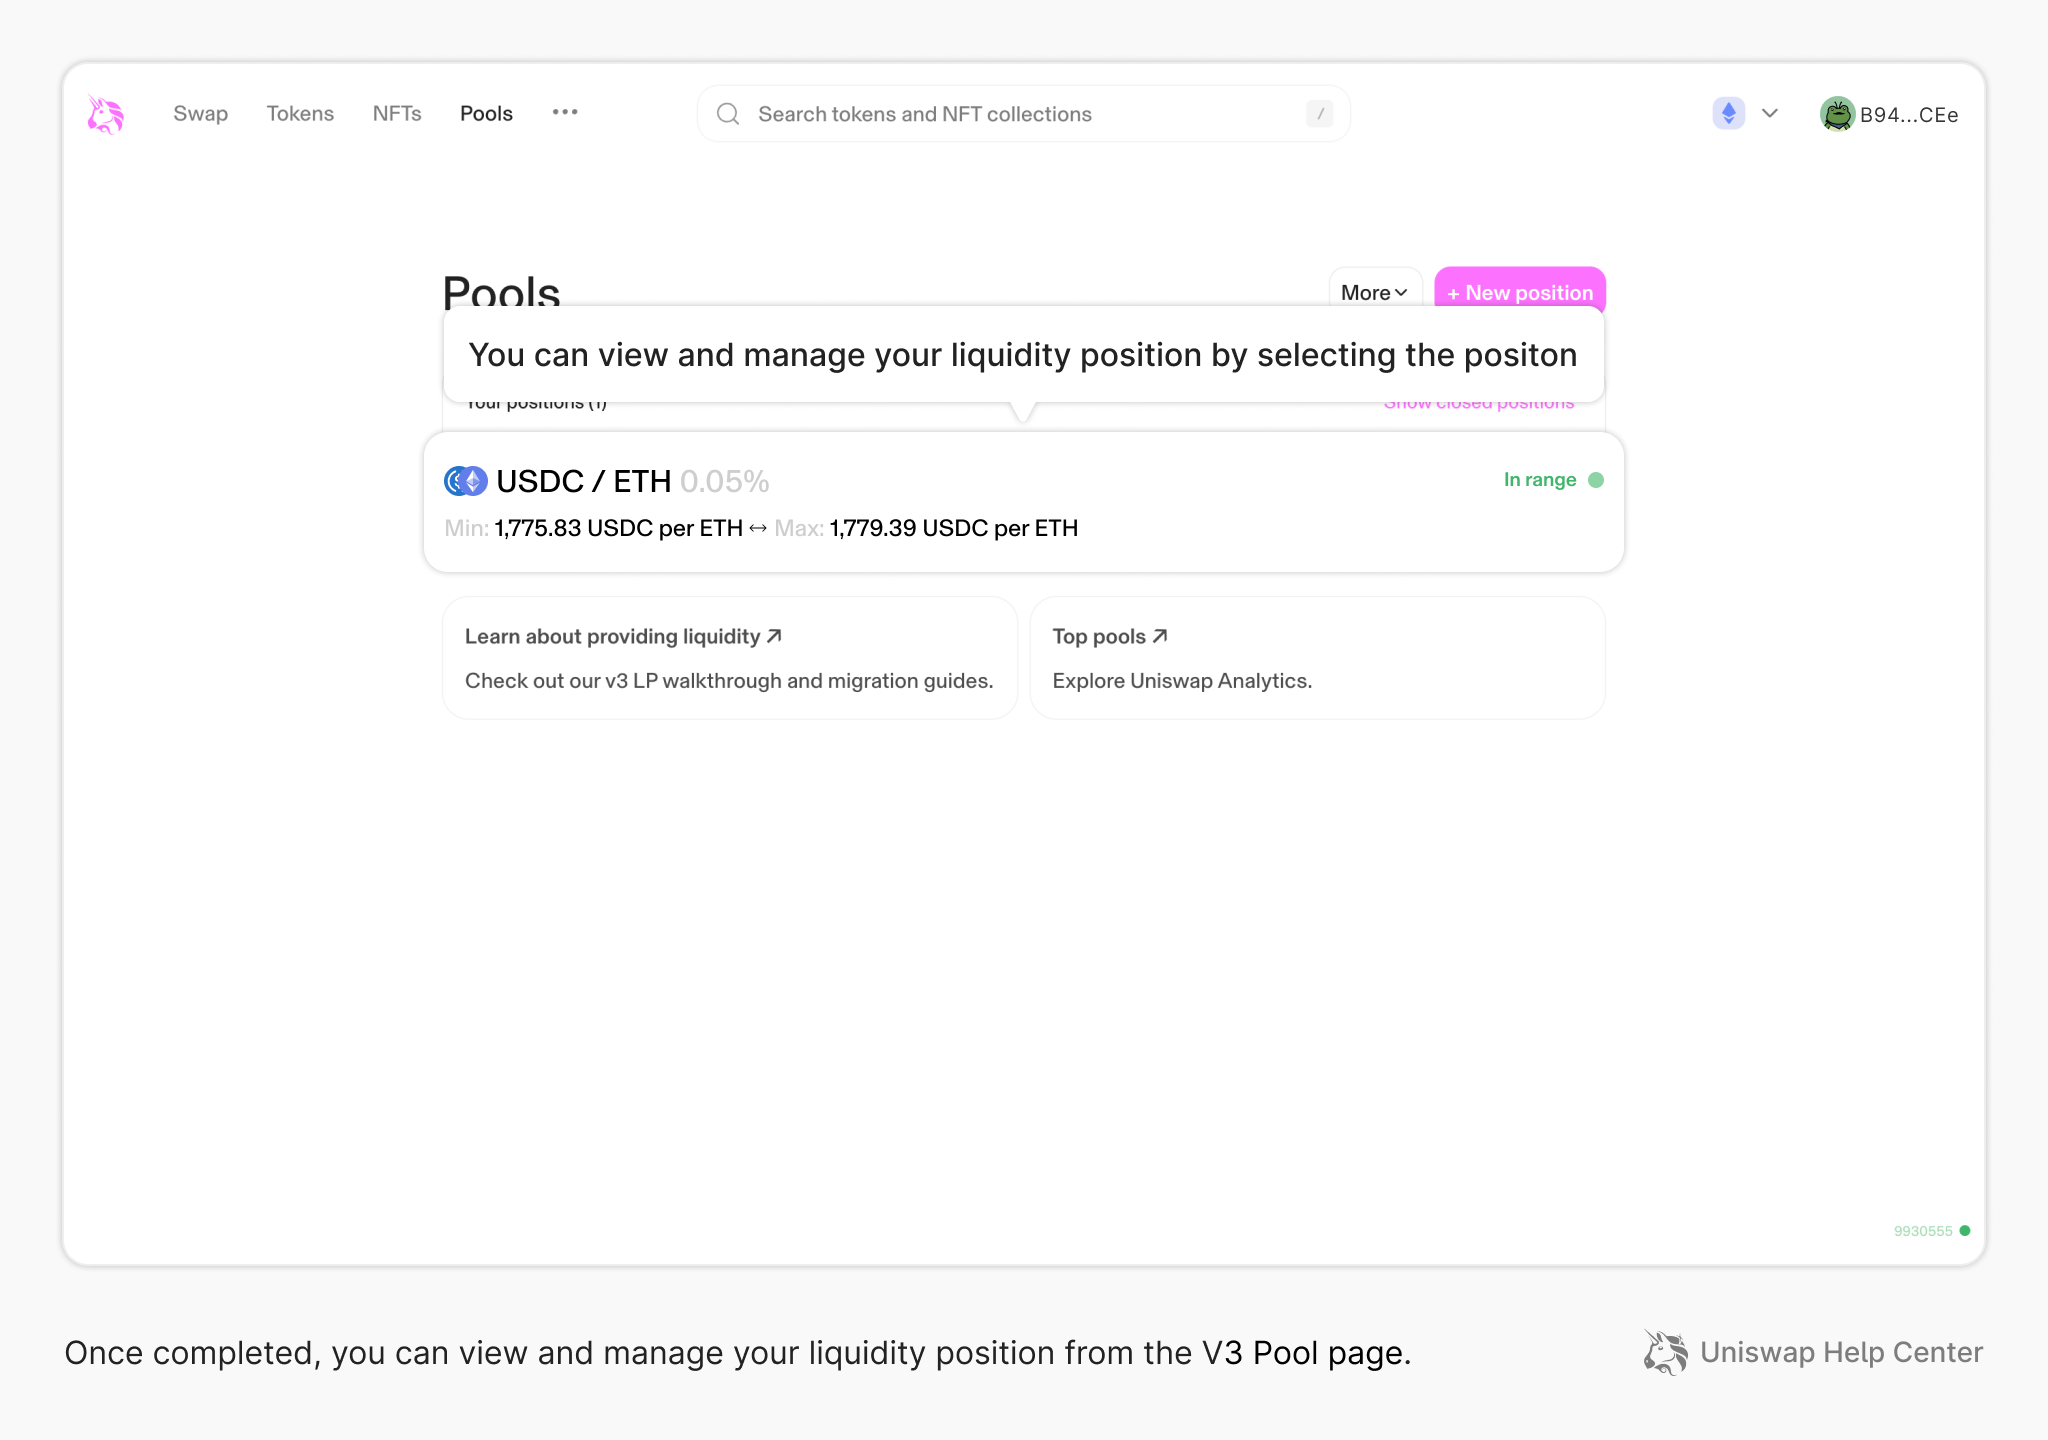2048x1440 pixels.
Task: Open the Learn about providing liquidity arrow link
Action: pos(773,634)
